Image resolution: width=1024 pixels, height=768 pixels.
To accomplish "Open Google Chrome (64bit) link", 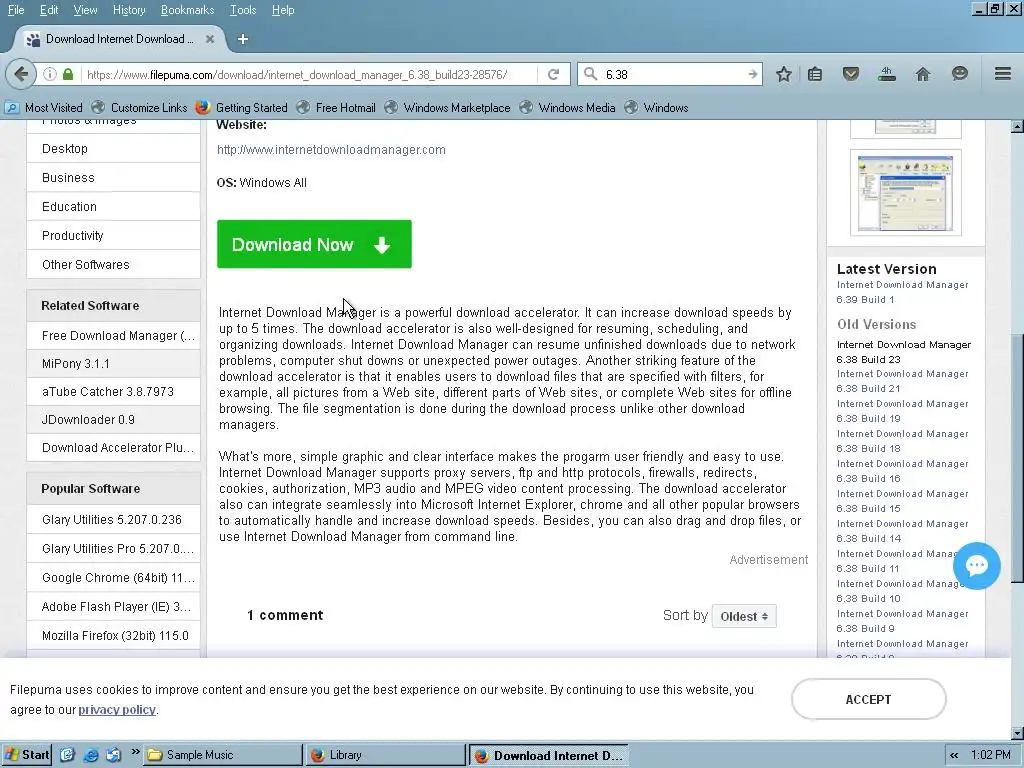I will click(114, 578).
